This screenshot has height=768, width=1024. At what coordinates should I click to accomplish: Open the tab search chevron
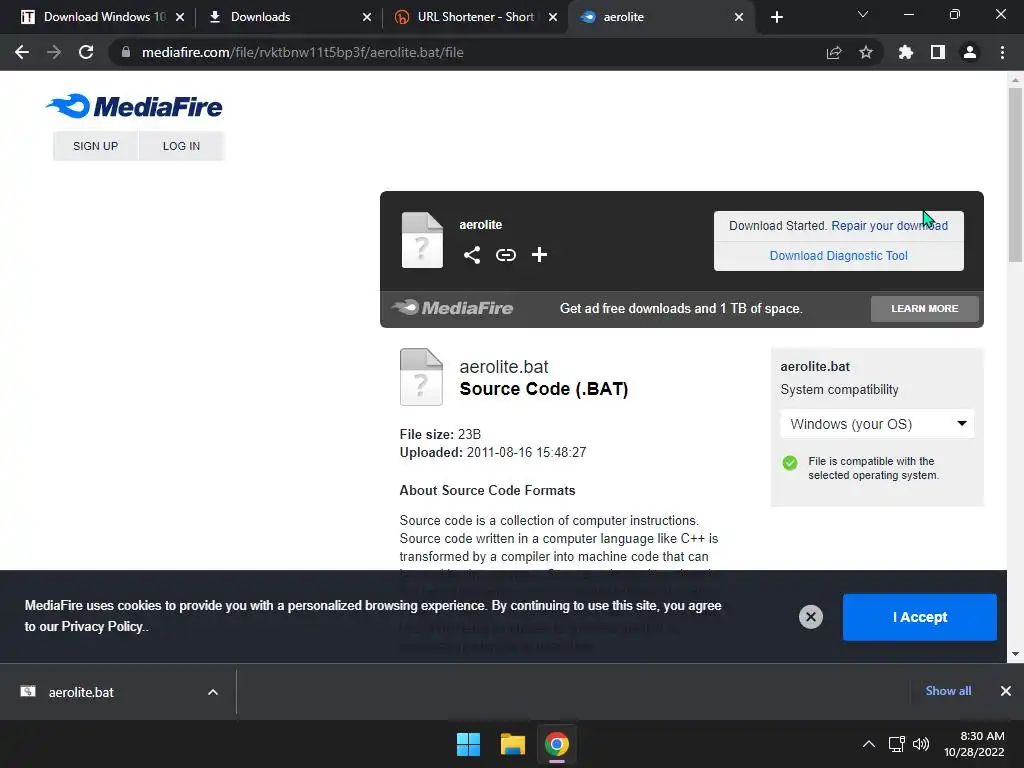(x=863, y=14)
